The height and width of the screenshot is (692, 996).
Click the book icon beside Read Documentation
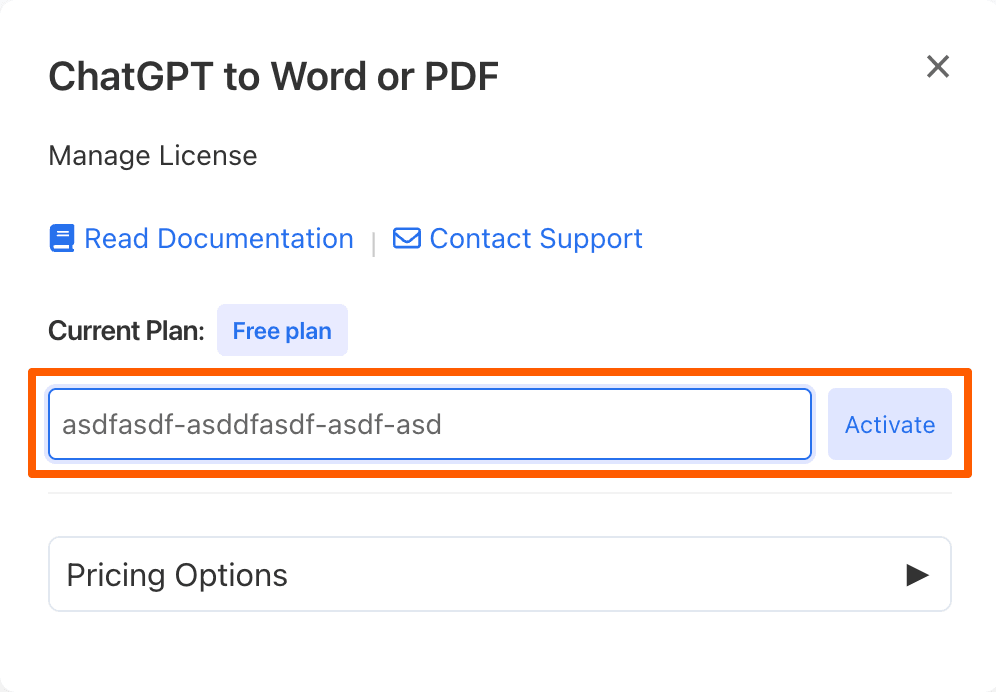tap(62, 239)
